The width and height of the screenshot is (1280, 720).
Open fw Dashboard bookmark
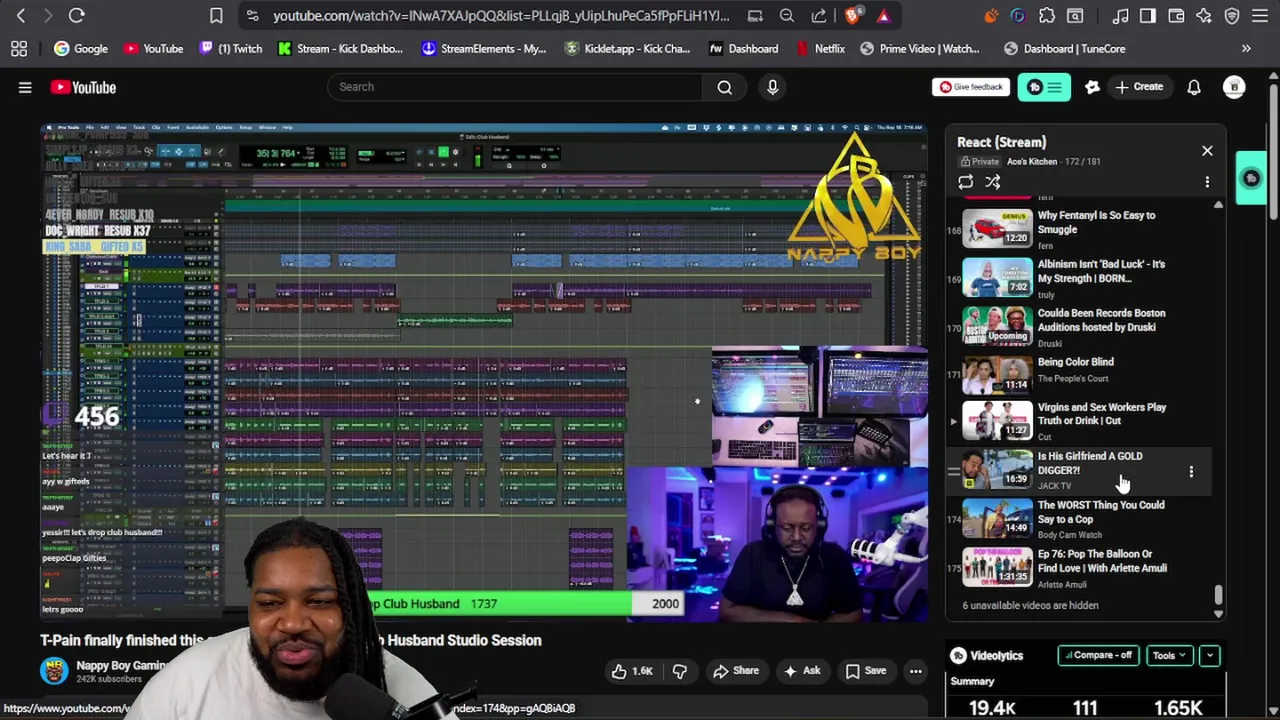click(743, 48)
